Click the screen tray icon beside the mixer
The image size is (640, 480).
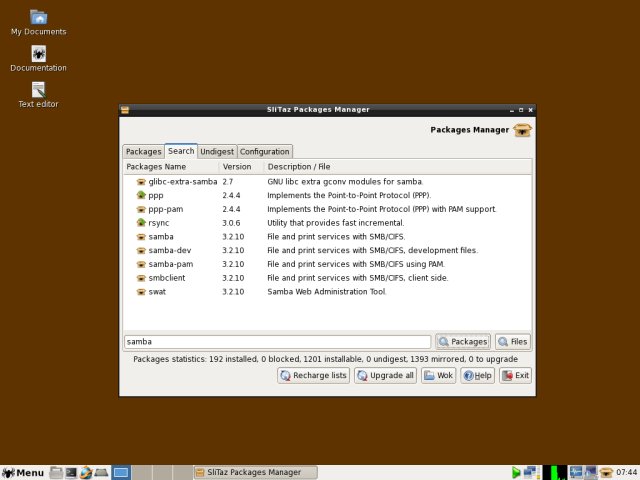tap(591, 472)
